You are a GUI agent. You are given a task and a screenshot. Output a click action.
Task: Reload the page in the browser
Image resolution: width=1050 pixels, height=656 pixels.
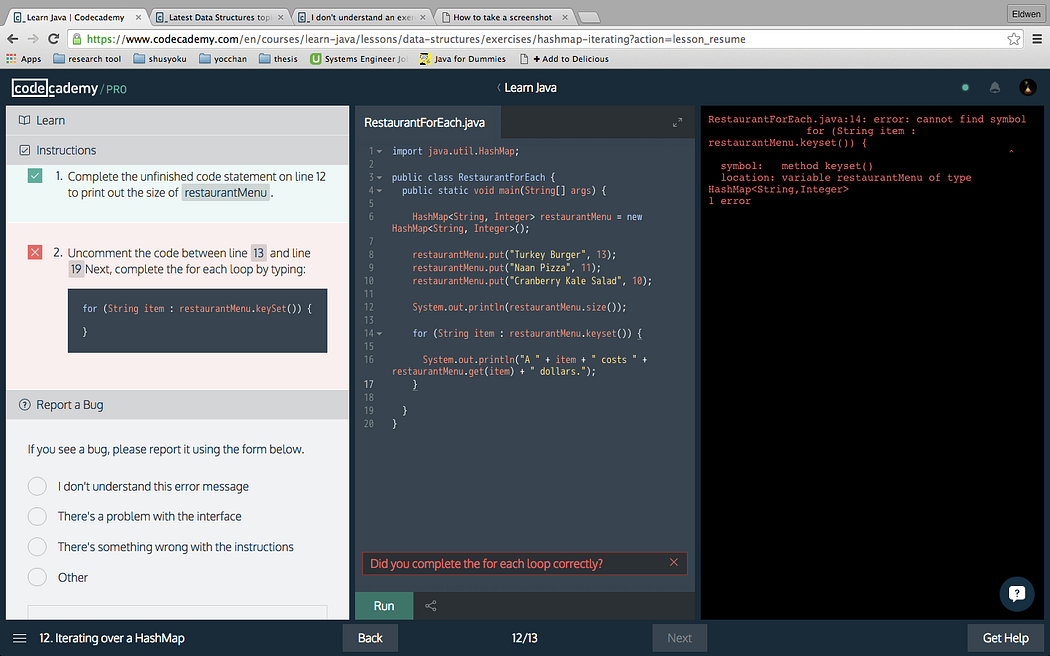pos(54,39)
